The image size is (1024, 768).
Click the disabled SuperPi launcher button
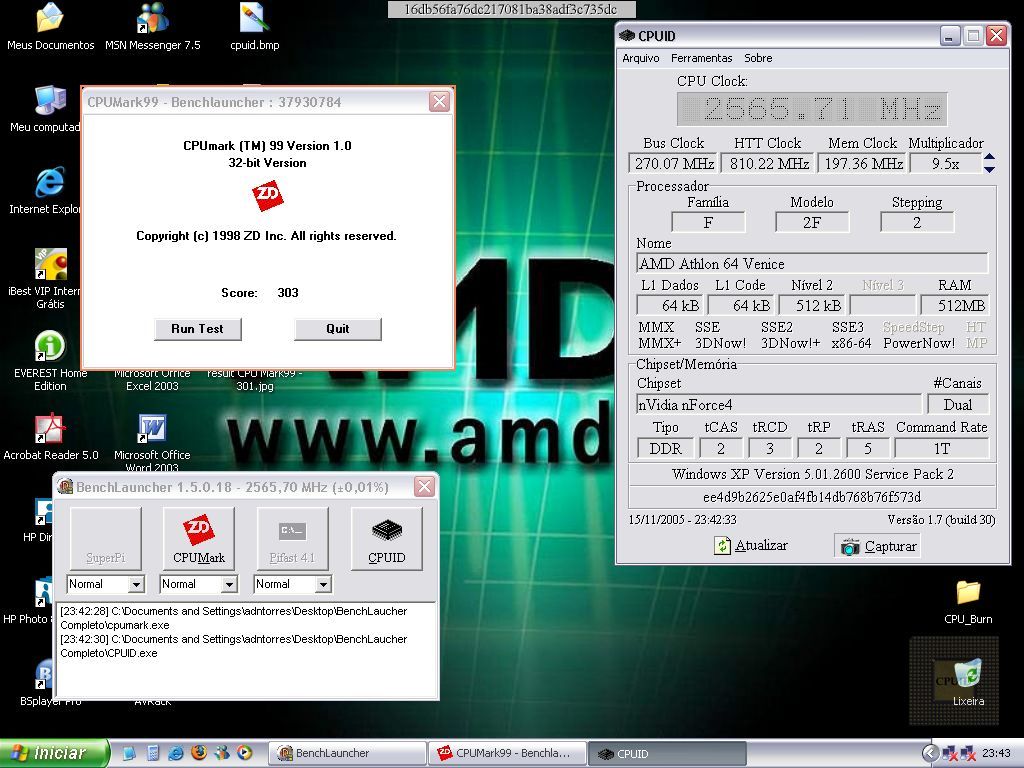point(105,539)
